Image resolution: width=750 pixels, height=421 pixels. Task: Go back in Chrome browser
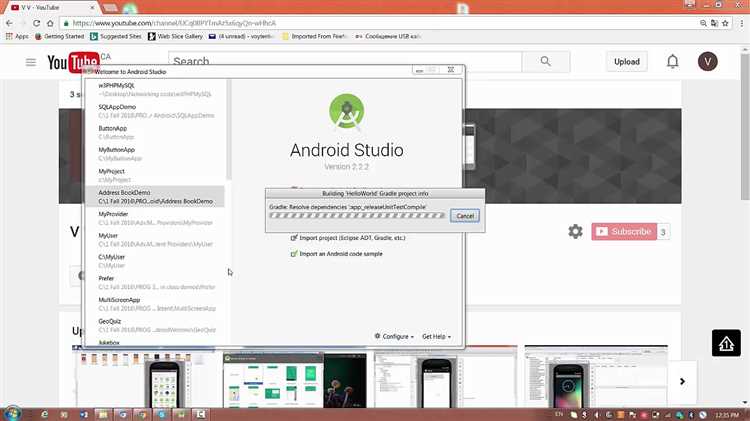tap(10, 23)
